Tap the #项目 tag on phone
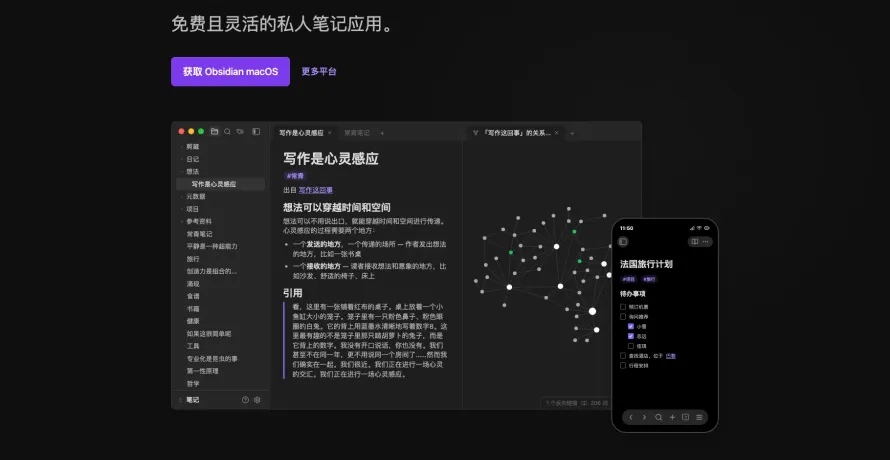 tap(628, 279)
